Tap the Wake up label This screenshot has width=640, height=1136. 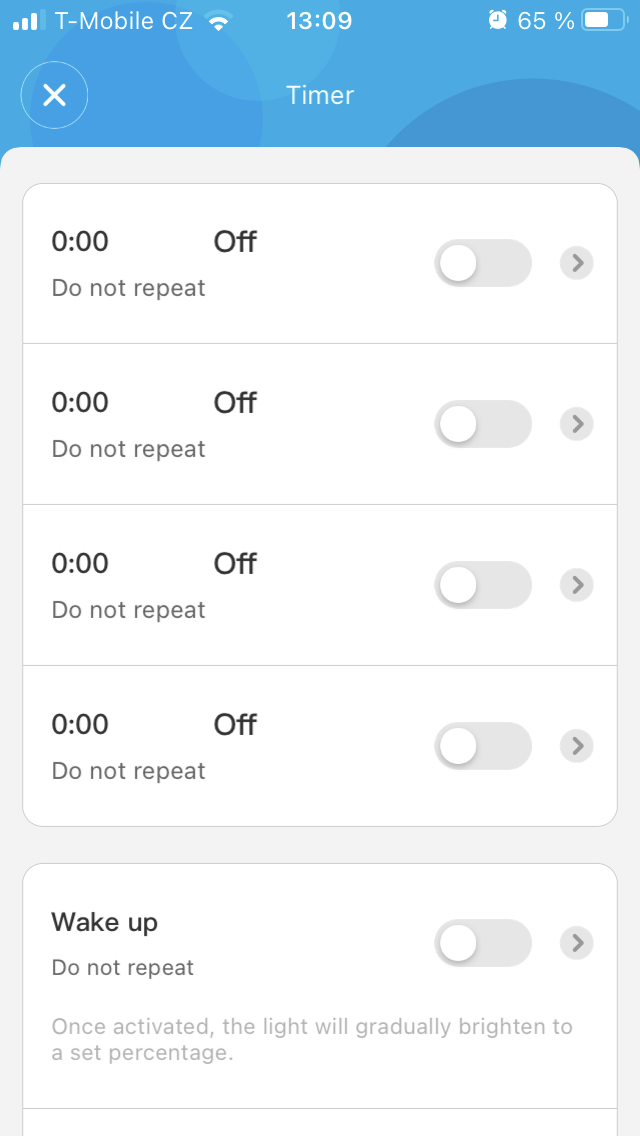[x=104, y=922]
